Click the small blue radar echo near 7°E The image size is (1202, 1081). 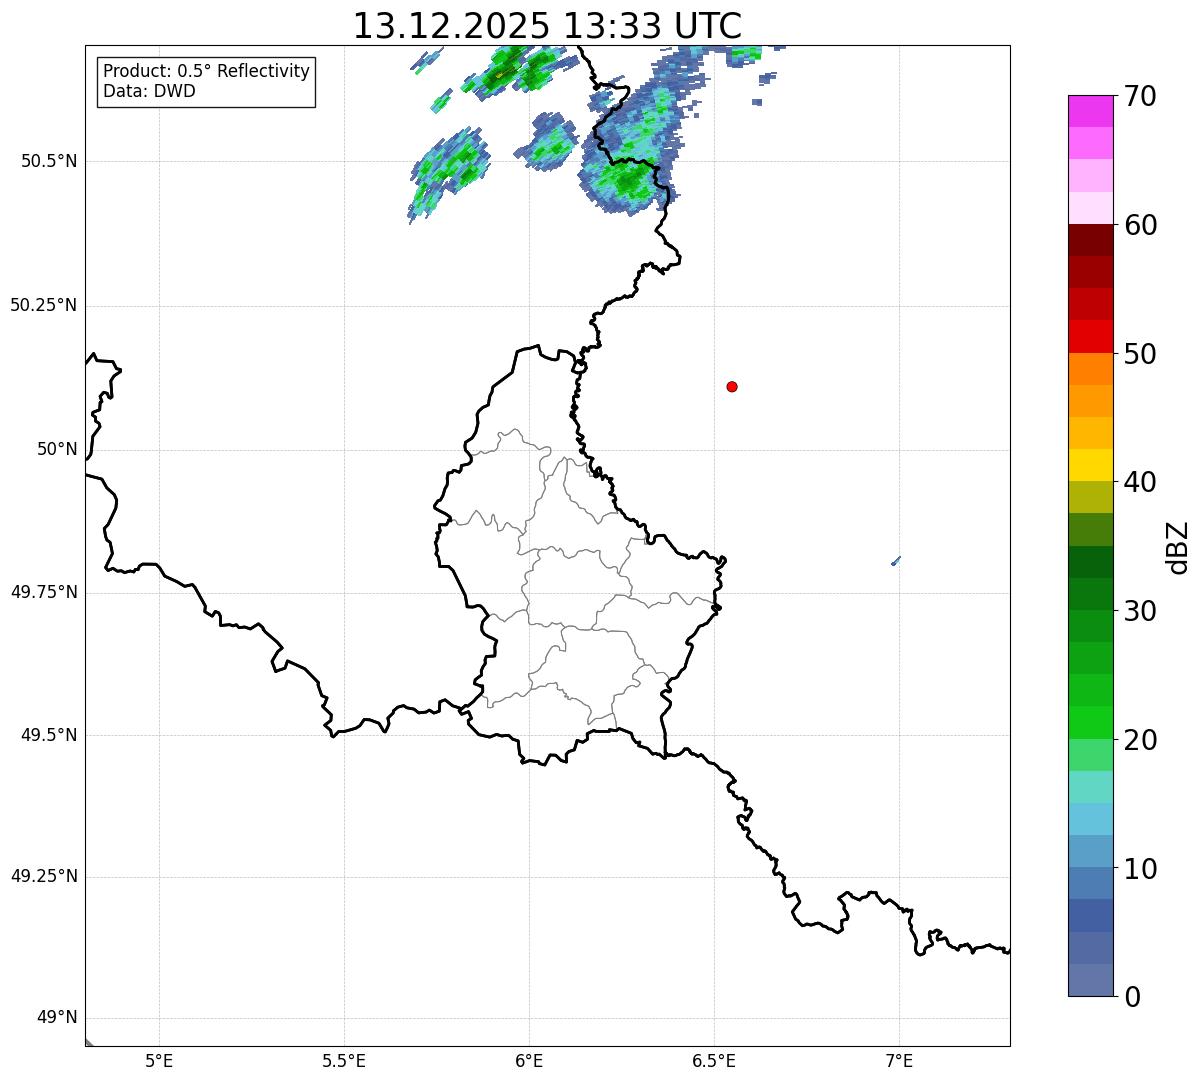point(896,561)
